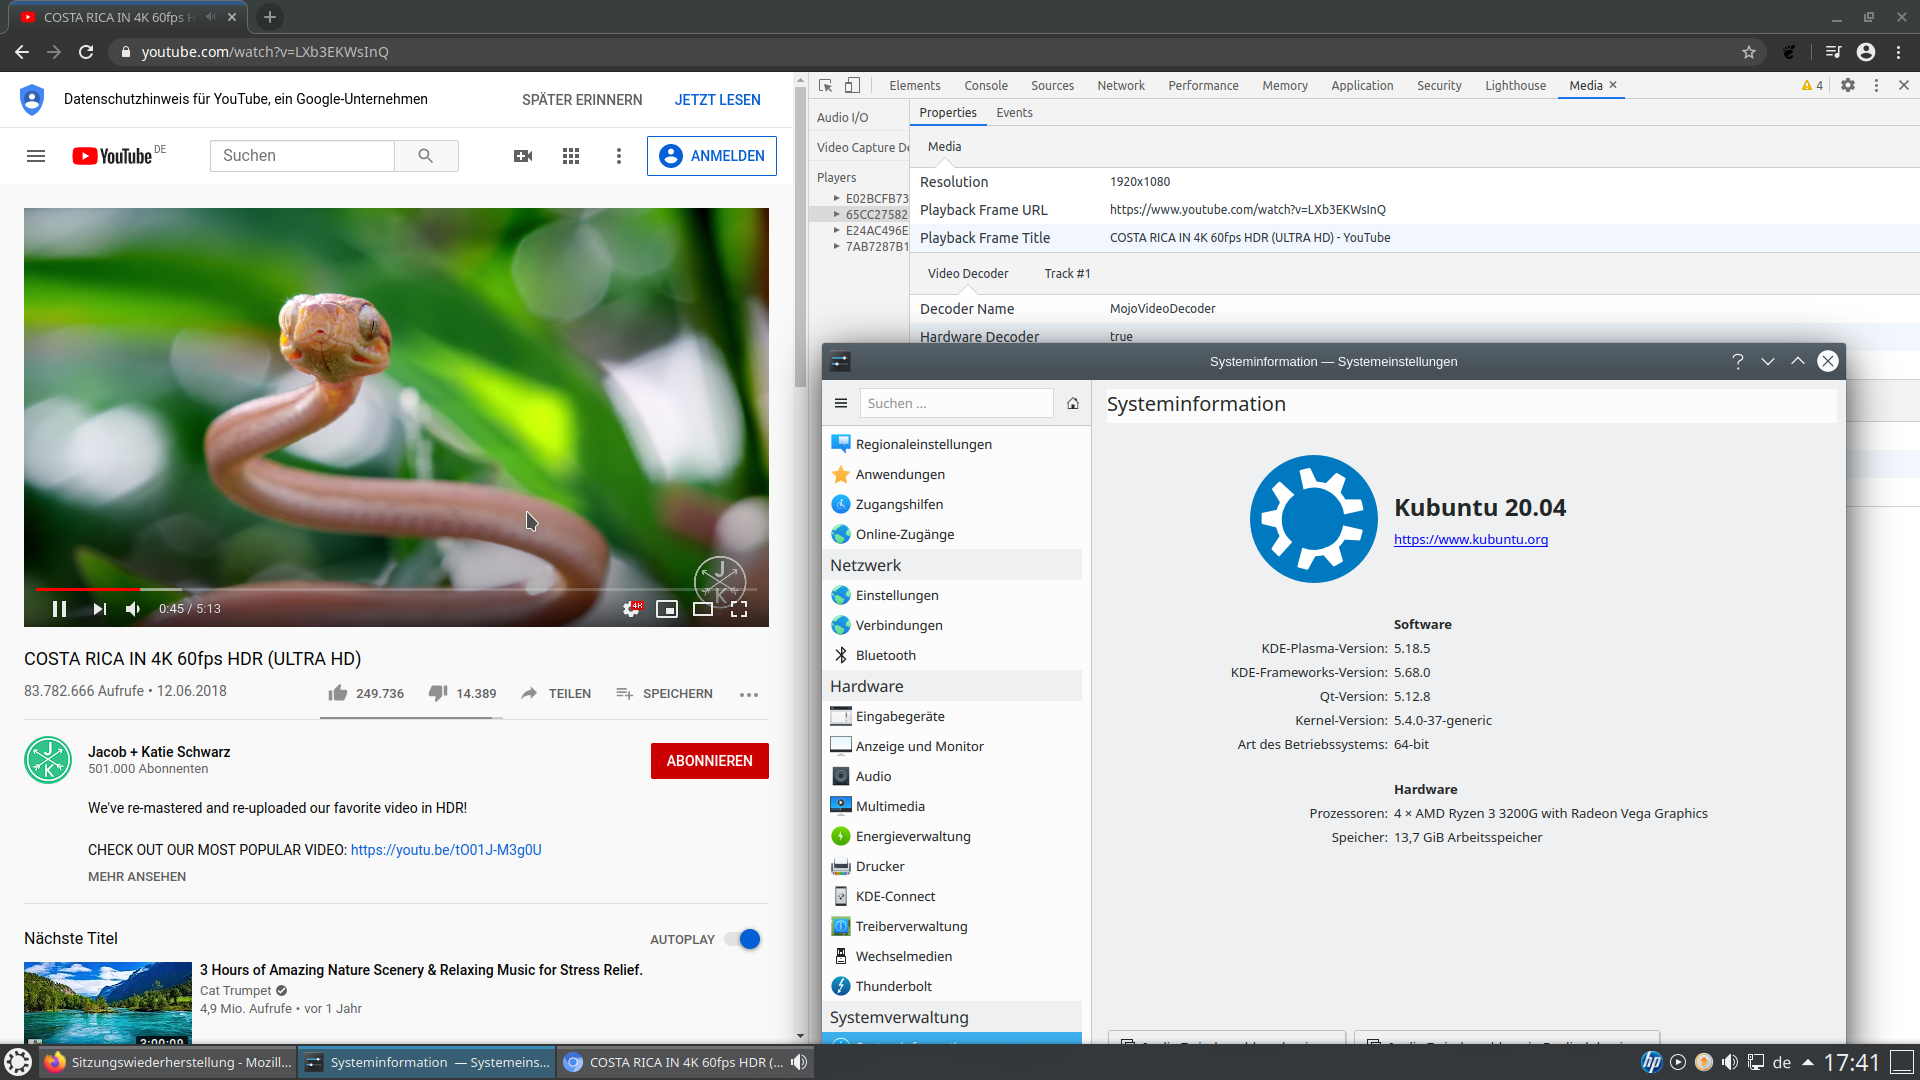
Task: Open Chrome media controls icon
Action: point(1833,52)
